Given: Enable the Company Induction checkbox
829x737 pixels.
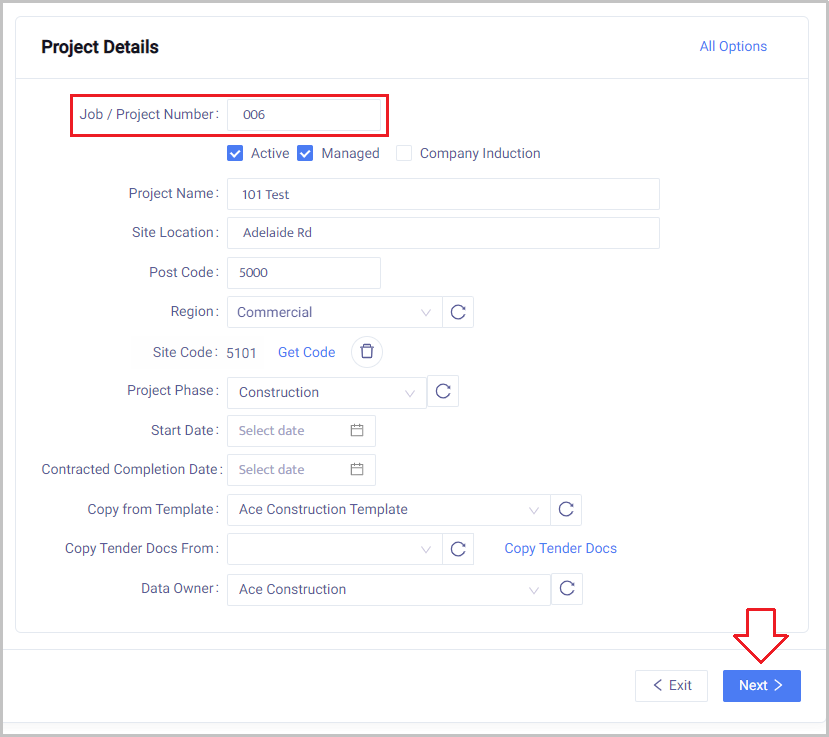Looking at the screenshot, I should (404, 154).
